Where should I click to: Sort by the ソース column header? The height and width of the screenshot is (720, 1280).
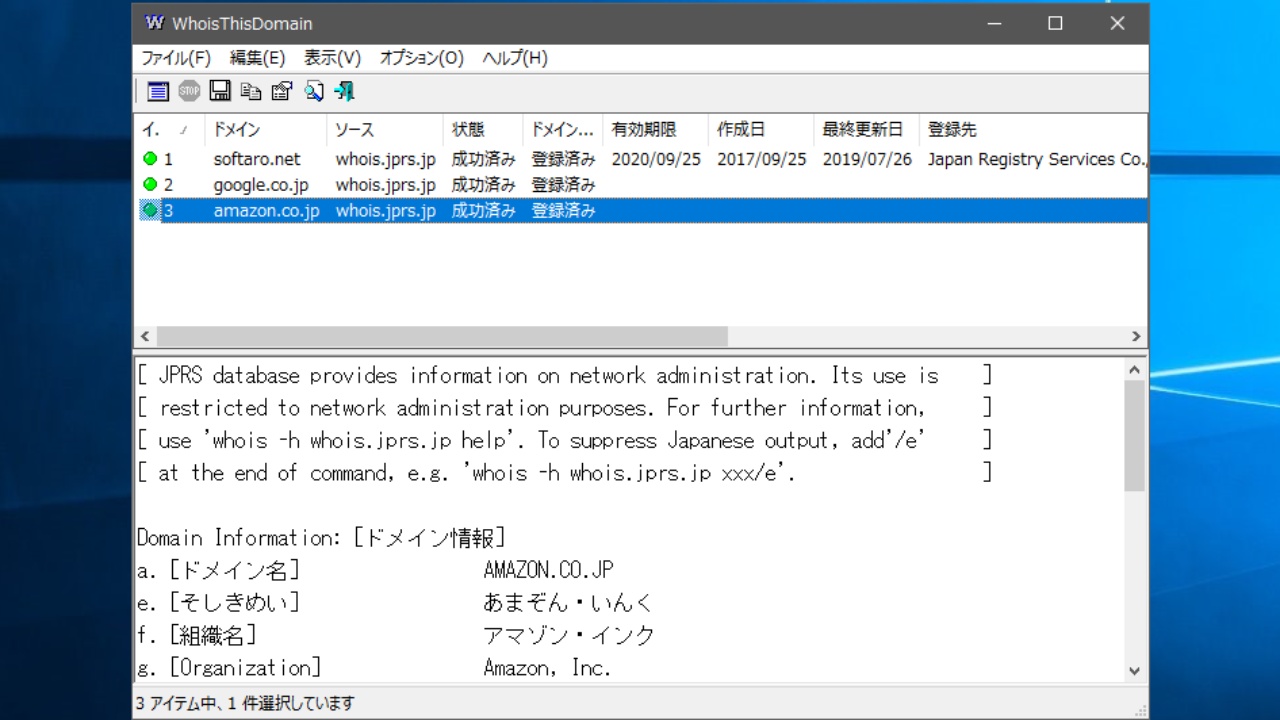click(385, 129)
